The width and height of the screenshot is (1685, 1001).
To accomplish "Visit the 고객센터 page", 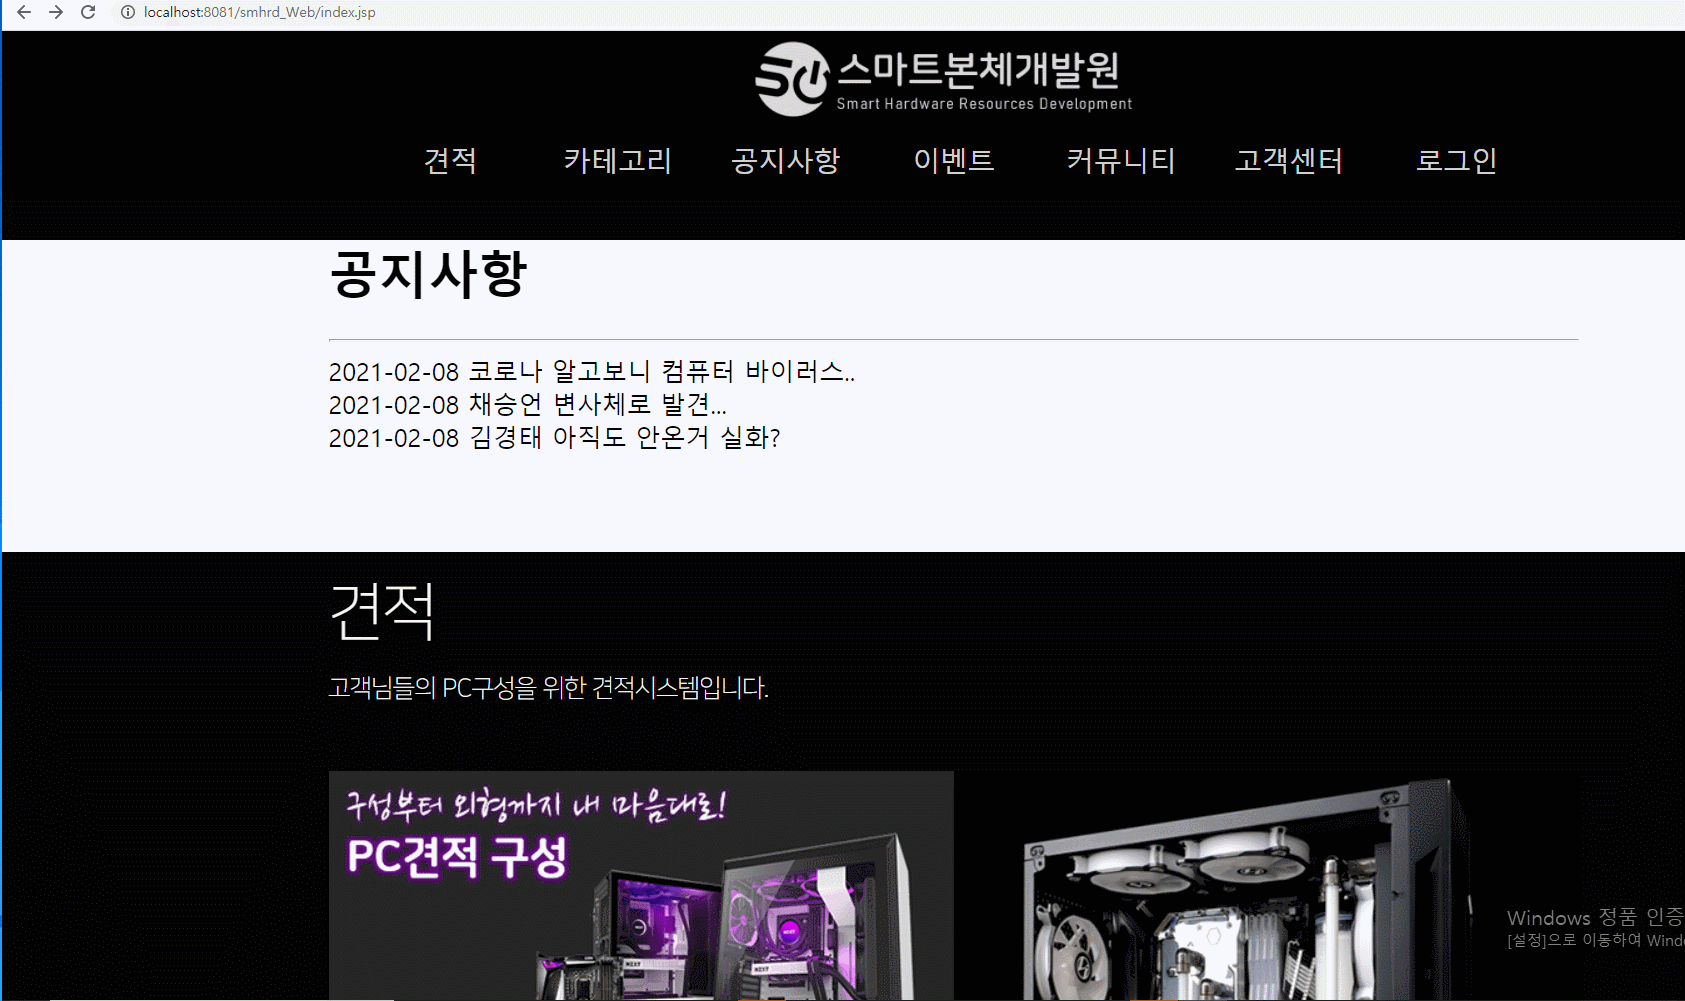I will point(1288,160).
